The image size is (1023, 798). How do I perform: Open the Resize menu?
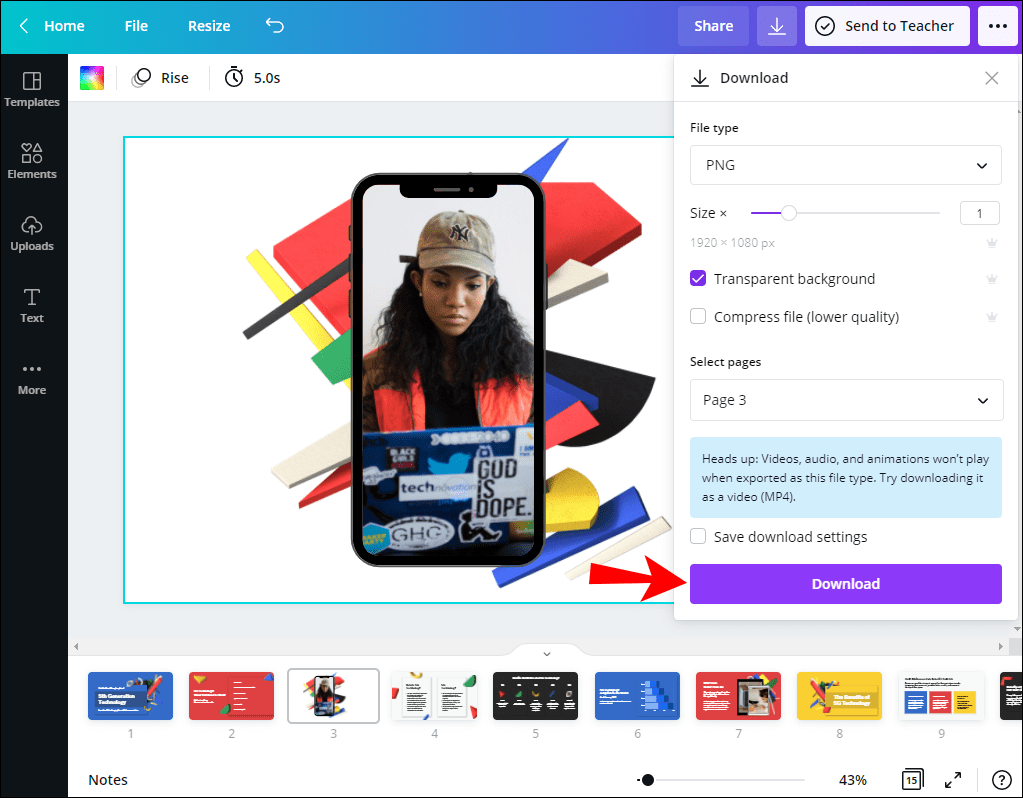[x=208, y=26]
